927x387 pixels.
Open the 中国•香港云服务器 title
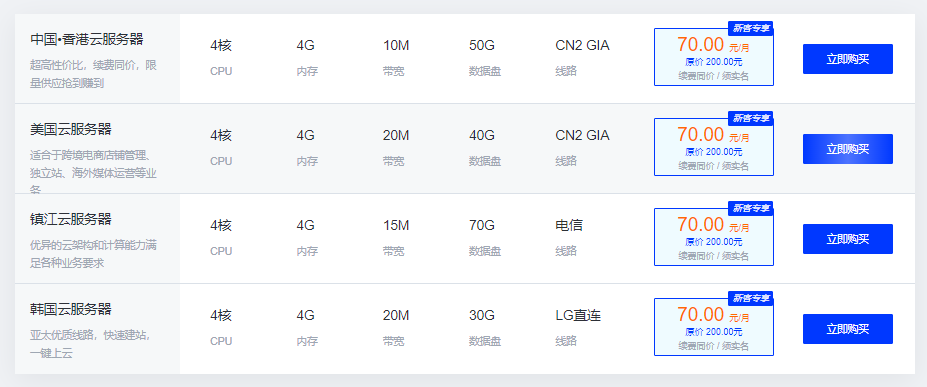[x=87, y=40]
